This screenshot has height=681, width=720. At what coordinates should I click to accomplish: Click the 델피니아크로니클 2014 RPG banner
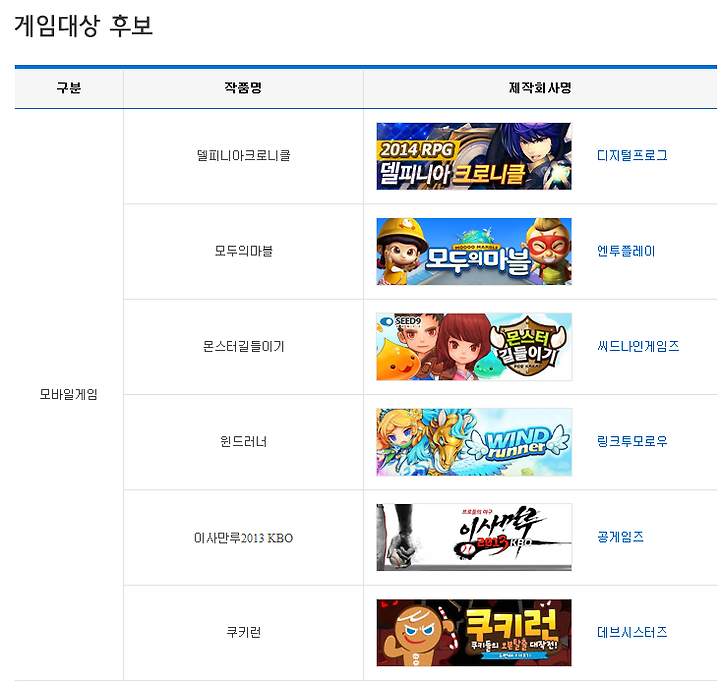[x=474, y=156]
